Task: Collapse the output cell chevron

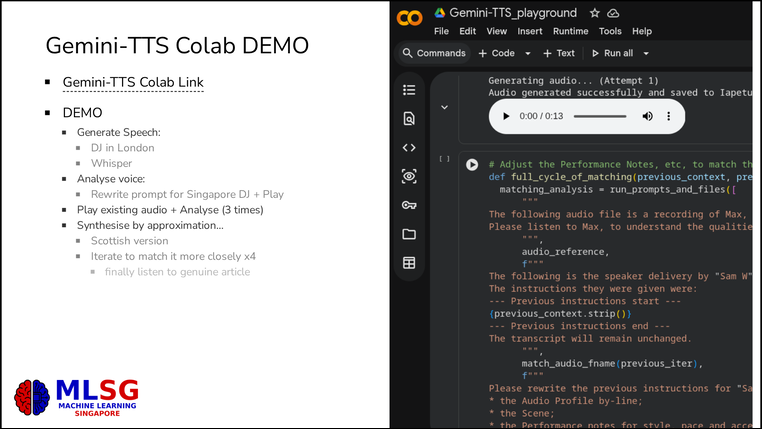Action: [x=444, y=107]
